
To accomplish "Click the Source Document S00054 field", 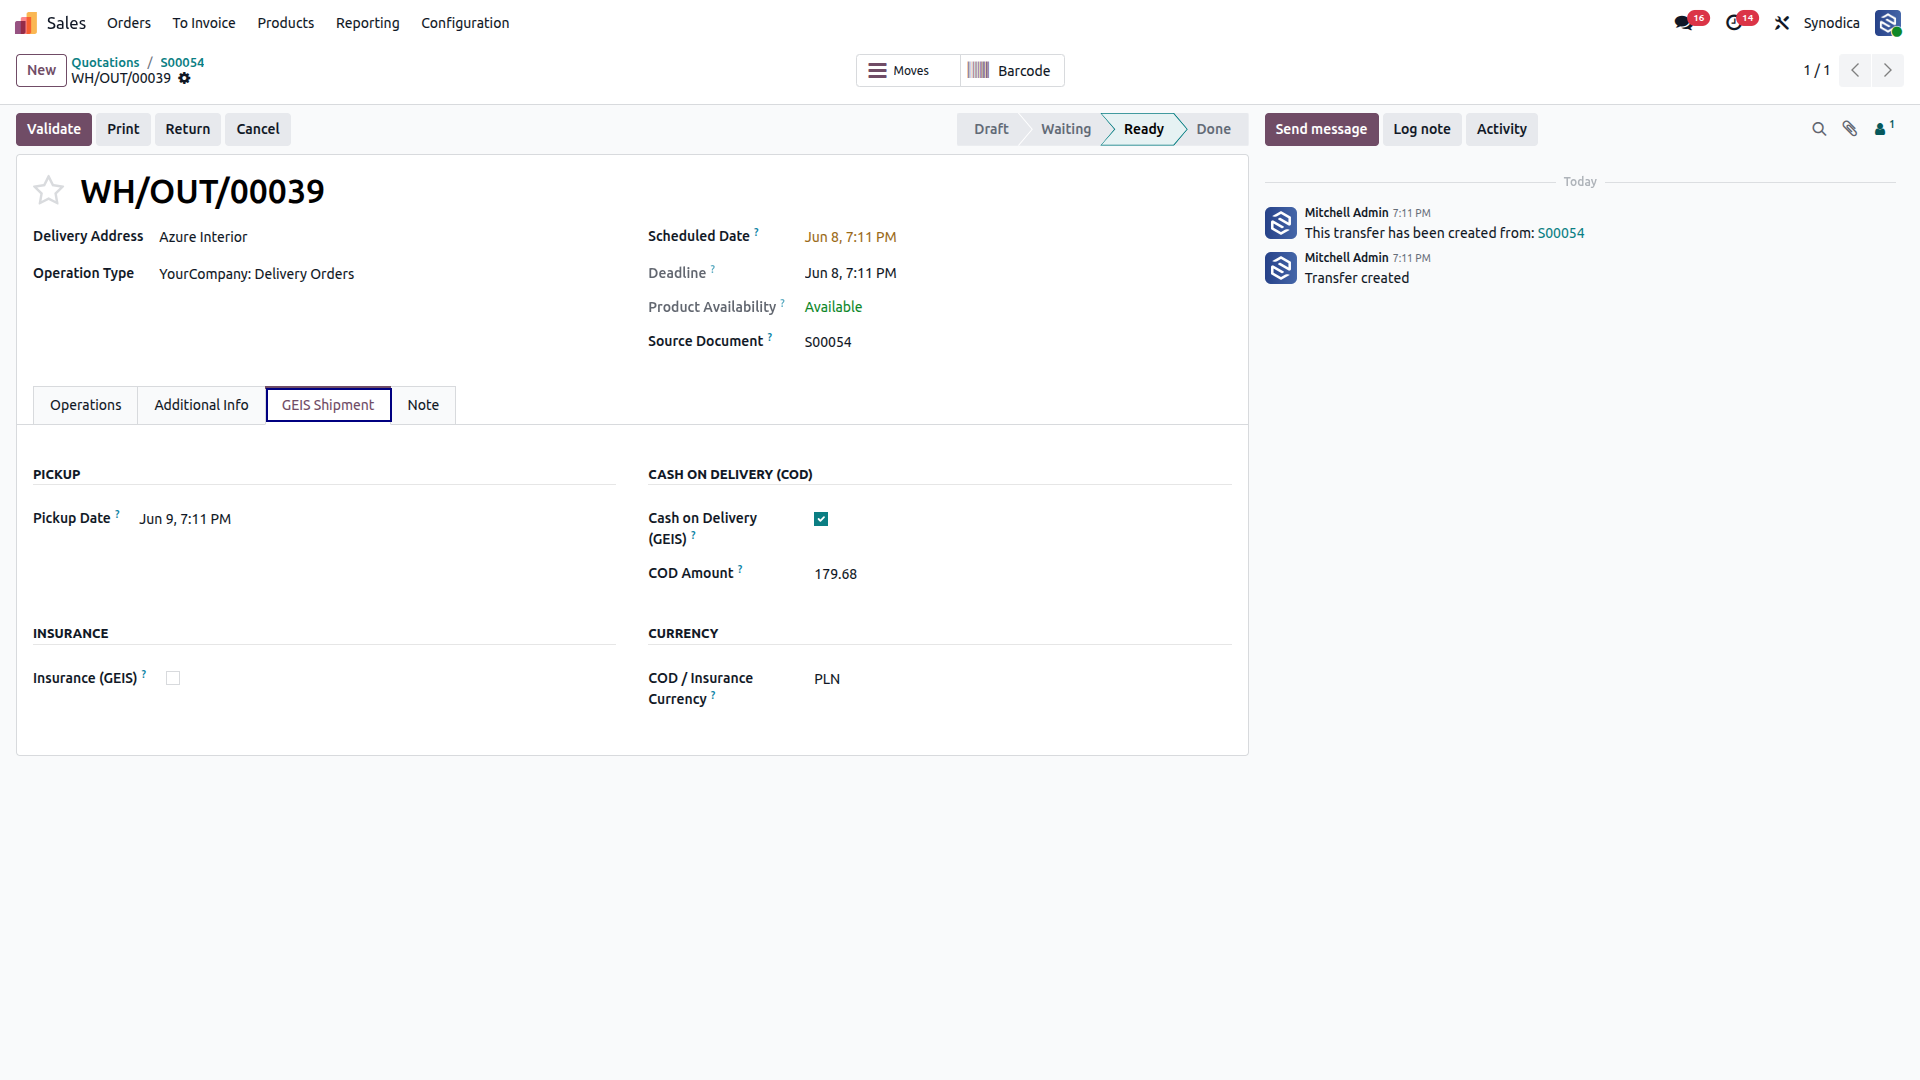I will coord(1018,342).
